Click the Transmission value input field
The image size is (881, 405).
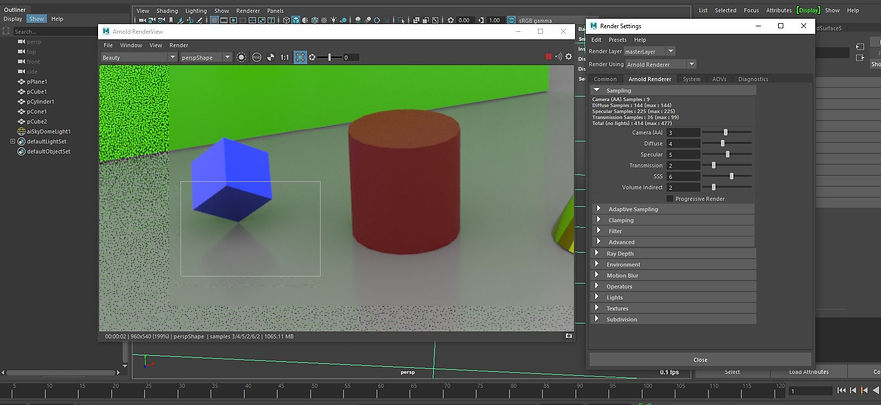(683, 166)
